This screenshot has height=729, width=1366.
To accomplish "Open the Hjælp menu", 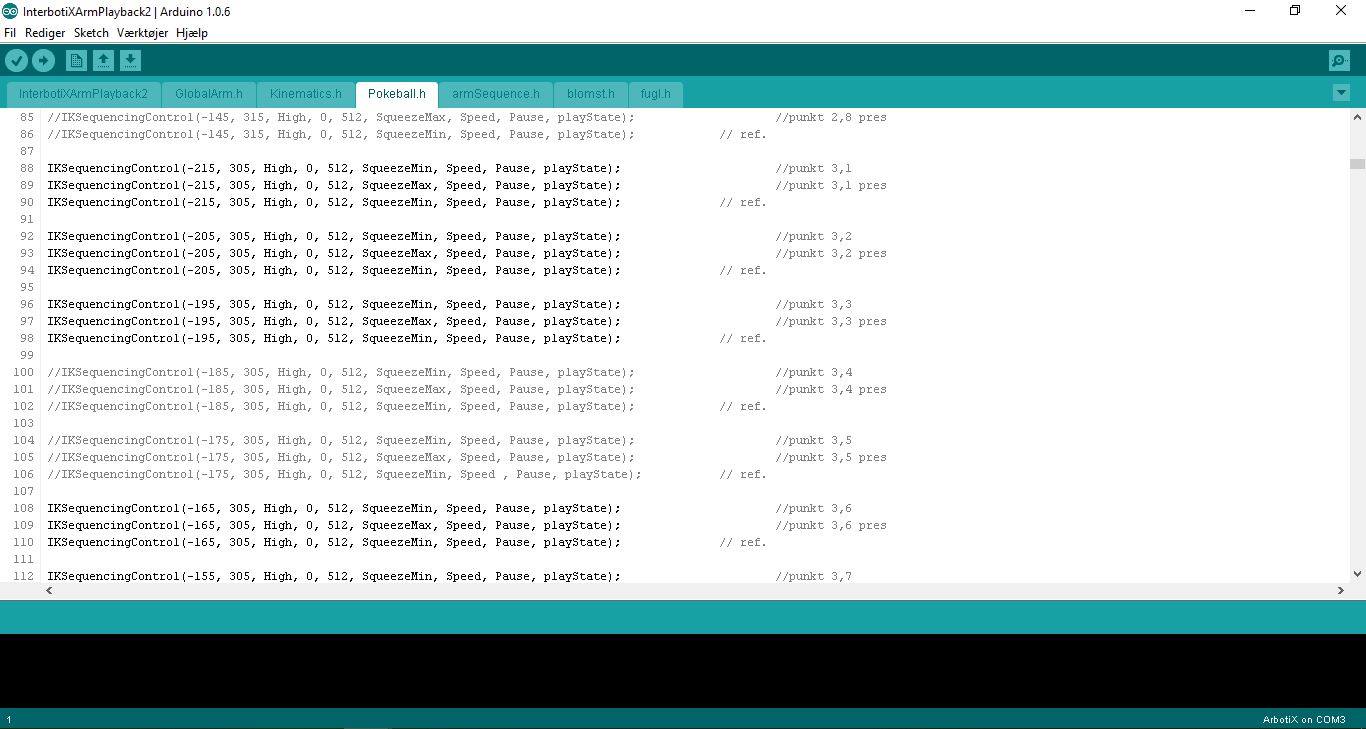I will (192, 33).
